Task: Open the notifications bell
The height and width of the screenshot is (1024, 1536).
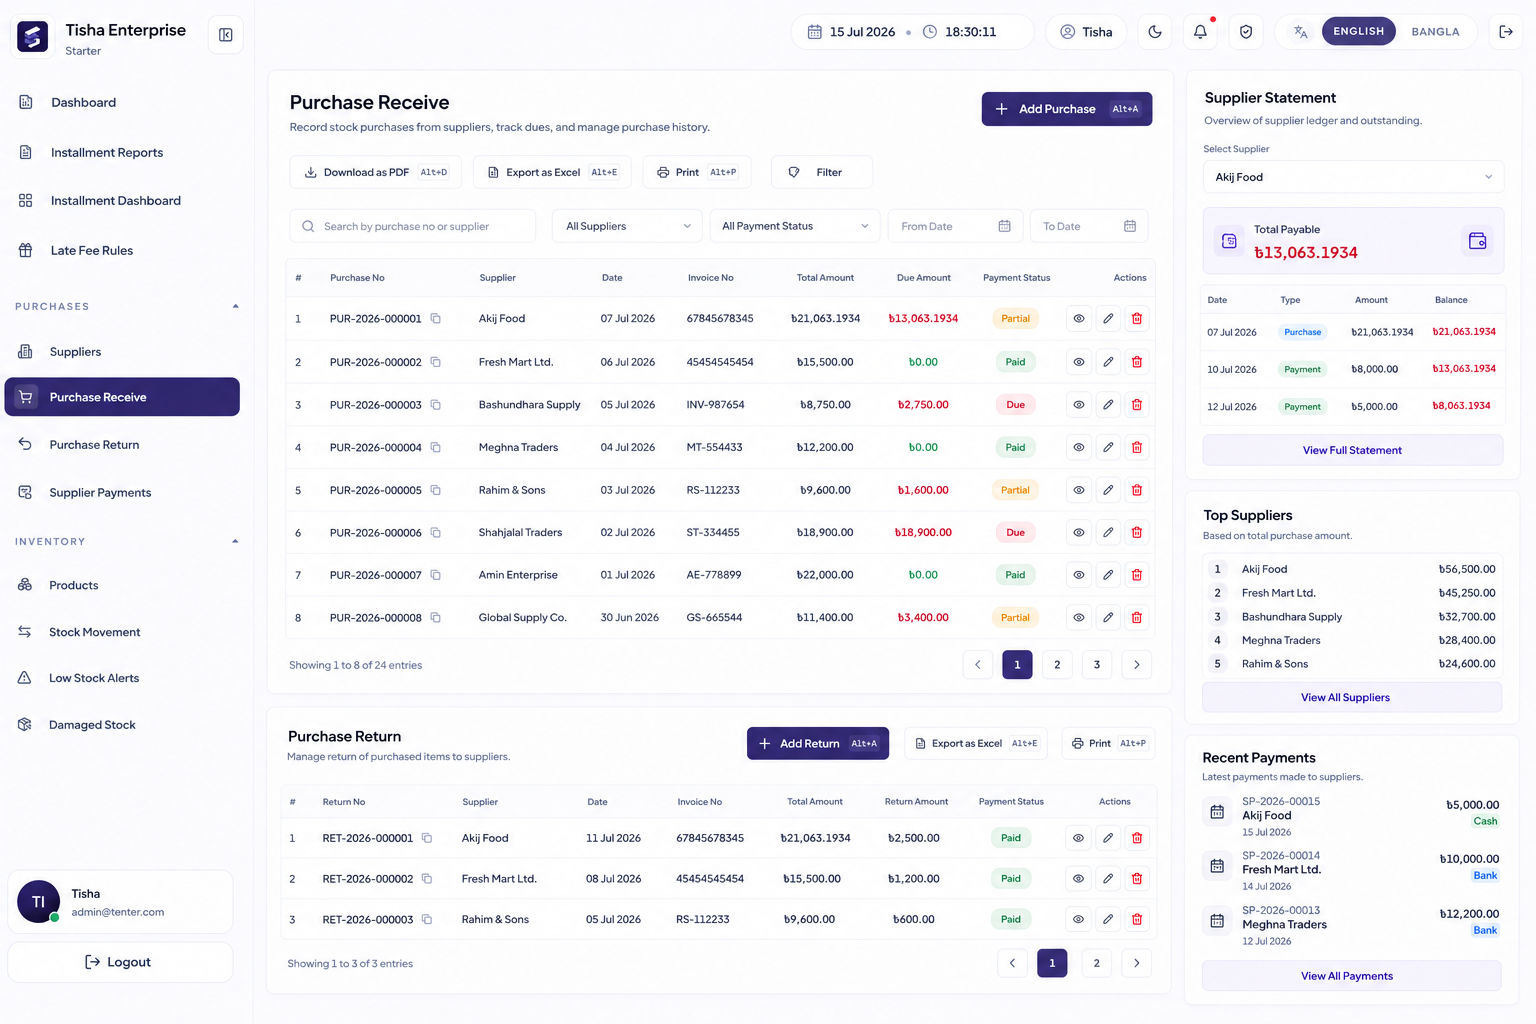Action: click(x=1200, y=32)
